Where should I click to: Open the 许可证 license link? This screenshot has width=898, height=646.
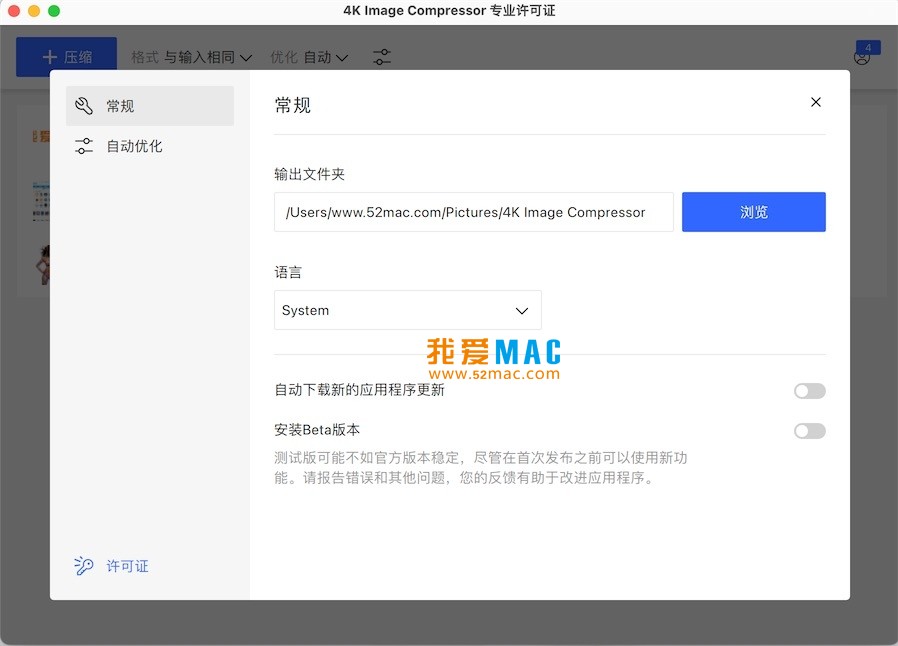pos(127,566)
